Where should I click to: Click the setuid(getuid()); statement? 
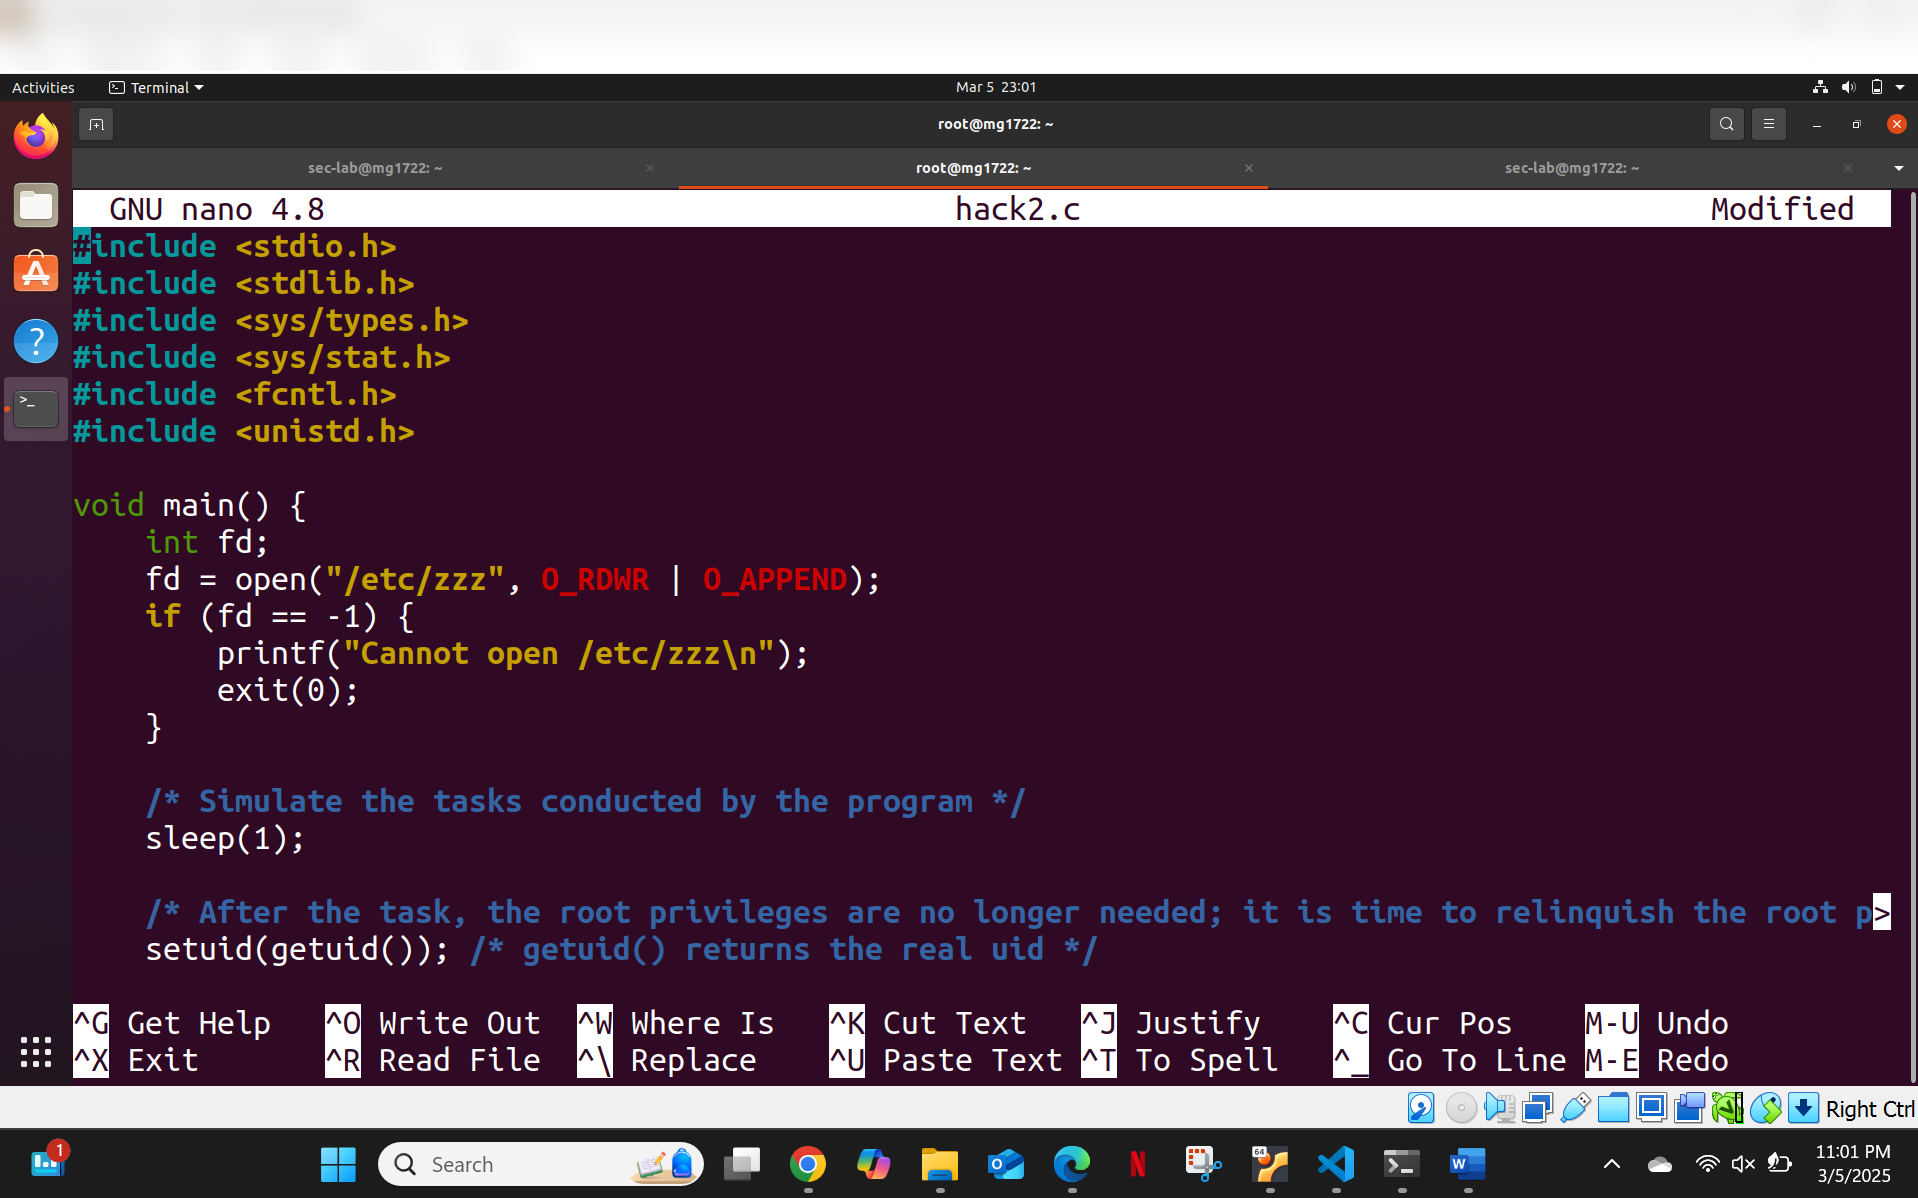298,949
